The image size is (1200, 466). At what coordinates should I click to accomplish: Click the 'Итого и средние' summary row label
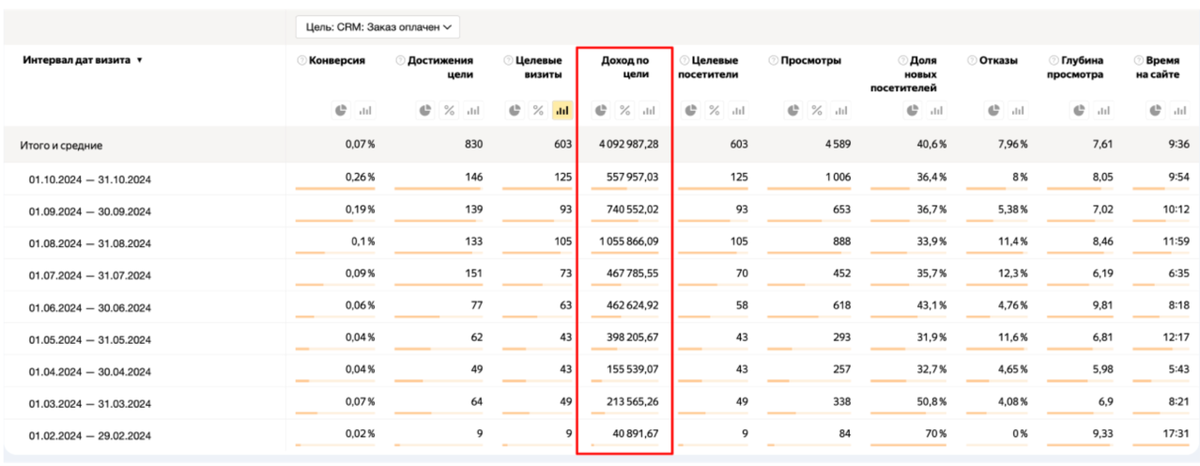pyautogui.click(x=62, y=144)
